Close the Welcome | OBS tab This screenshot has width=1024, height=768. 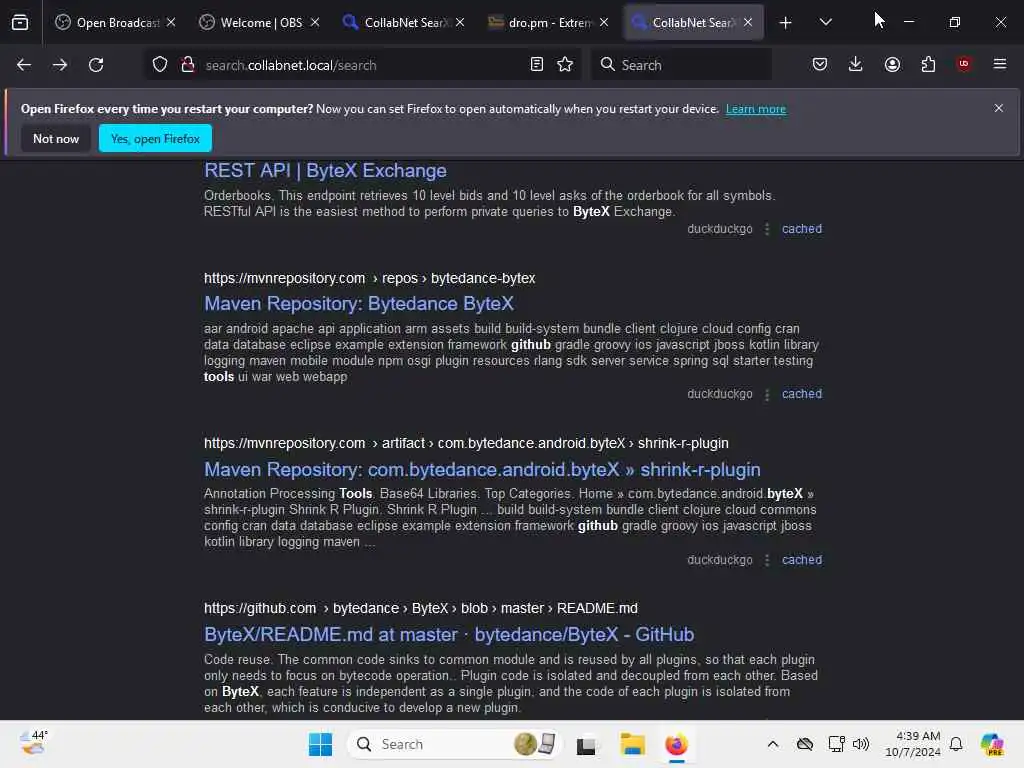315,22
